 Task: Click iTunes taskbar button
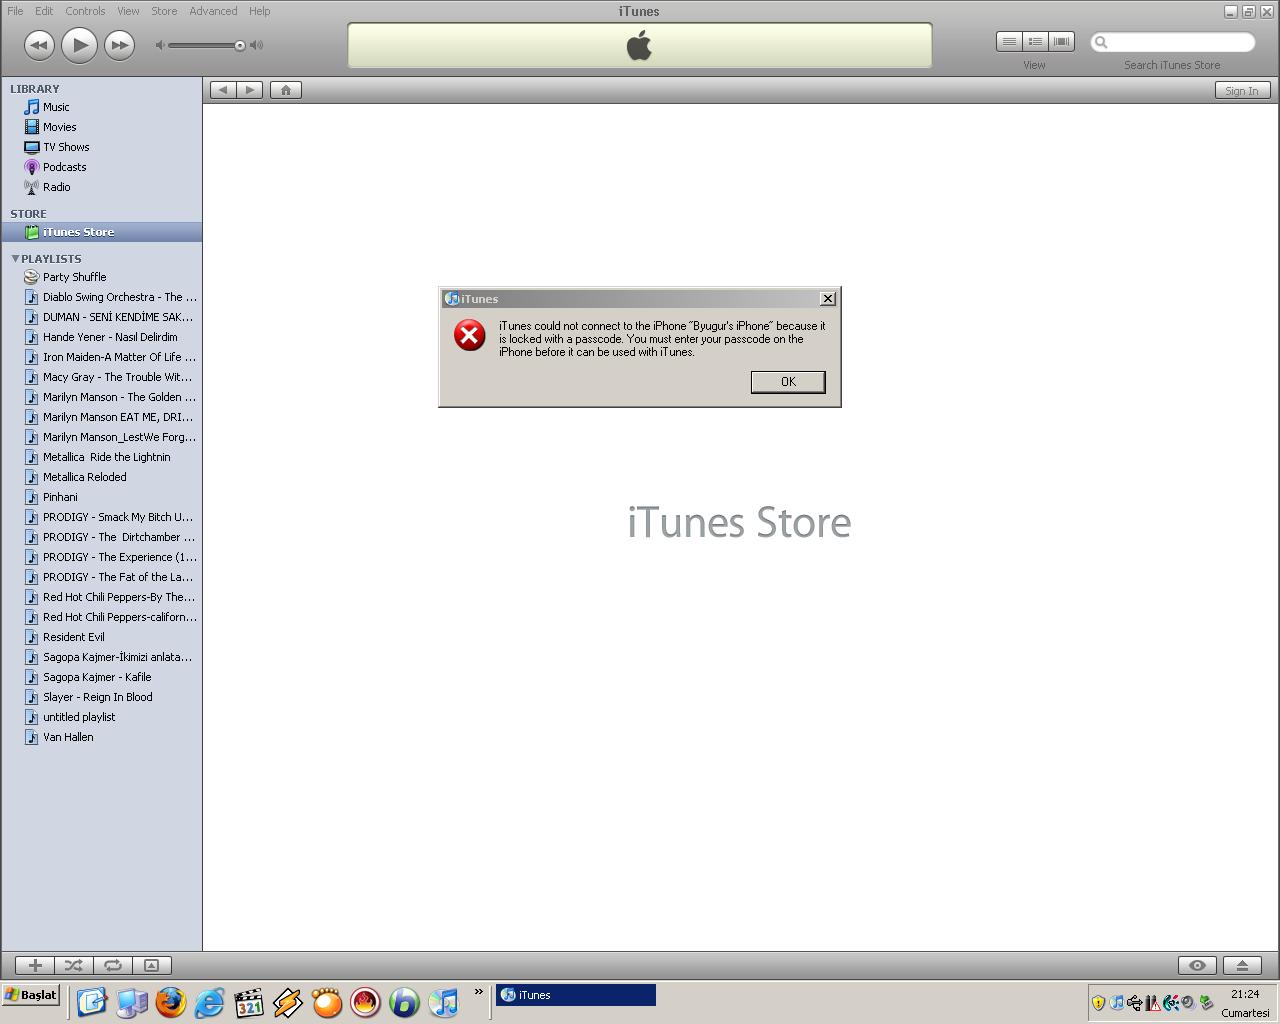click(x=576, y=995)
